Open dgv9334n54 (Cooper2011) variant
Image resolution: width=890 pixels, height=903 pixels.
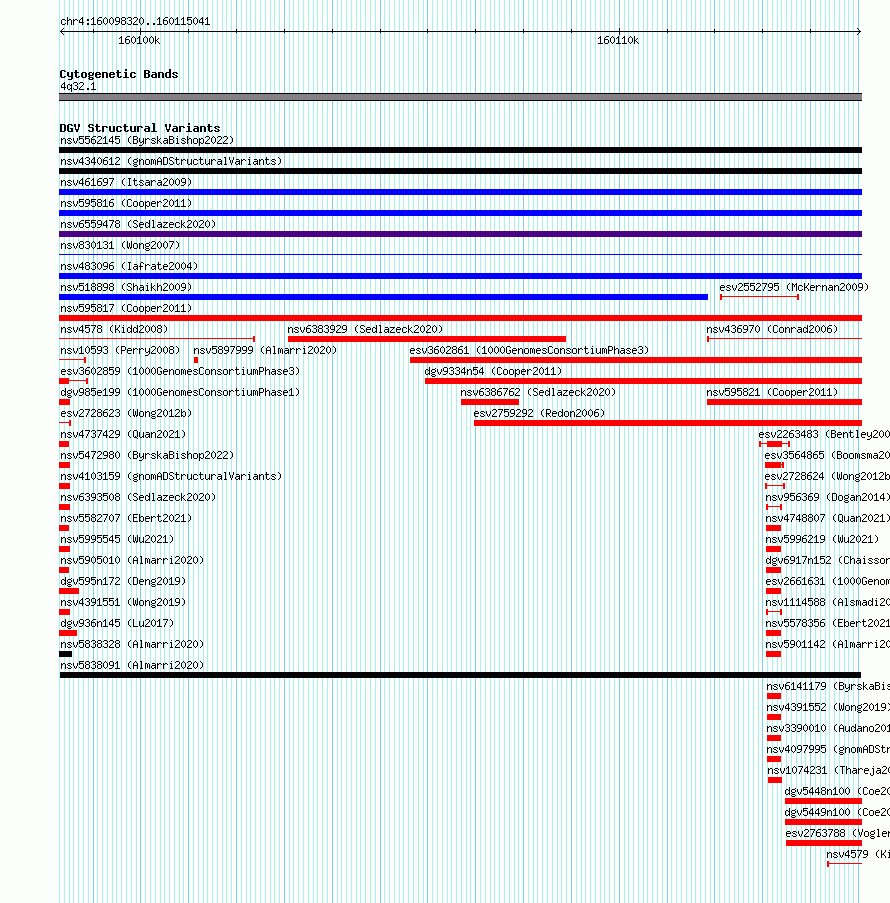click(493, 371)
